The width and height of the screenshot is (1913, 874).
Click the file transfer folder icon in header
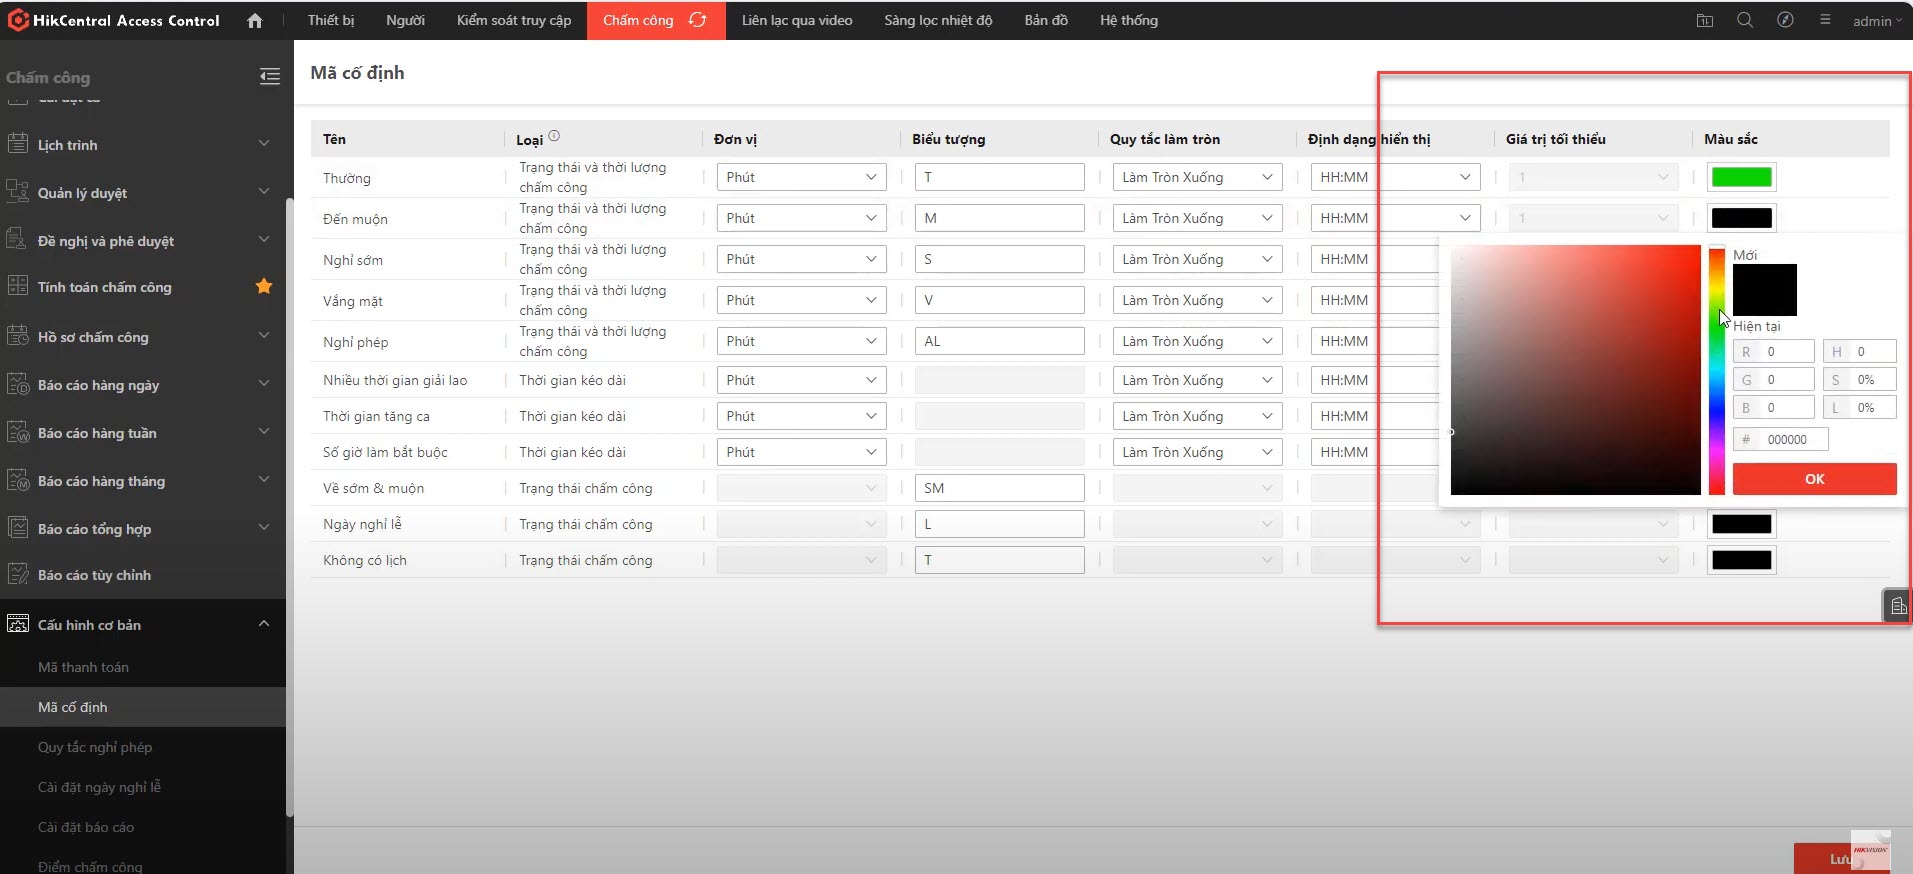(1705, 20)
